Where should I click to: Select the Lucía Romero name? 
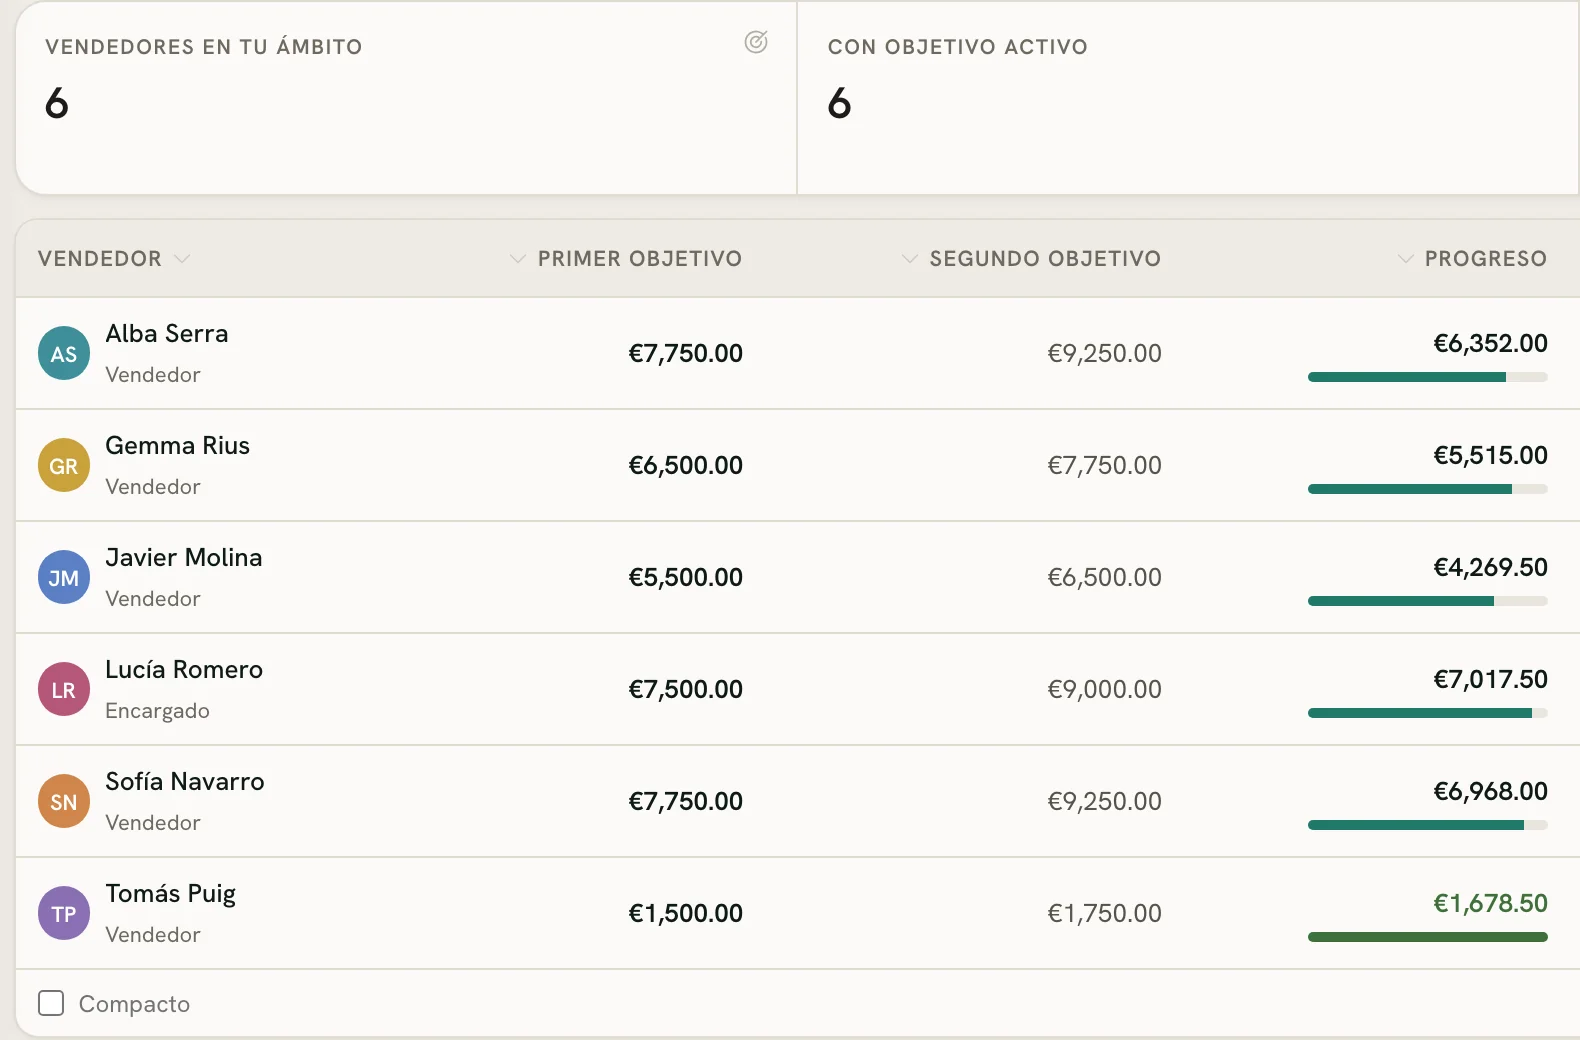[184, 669]
